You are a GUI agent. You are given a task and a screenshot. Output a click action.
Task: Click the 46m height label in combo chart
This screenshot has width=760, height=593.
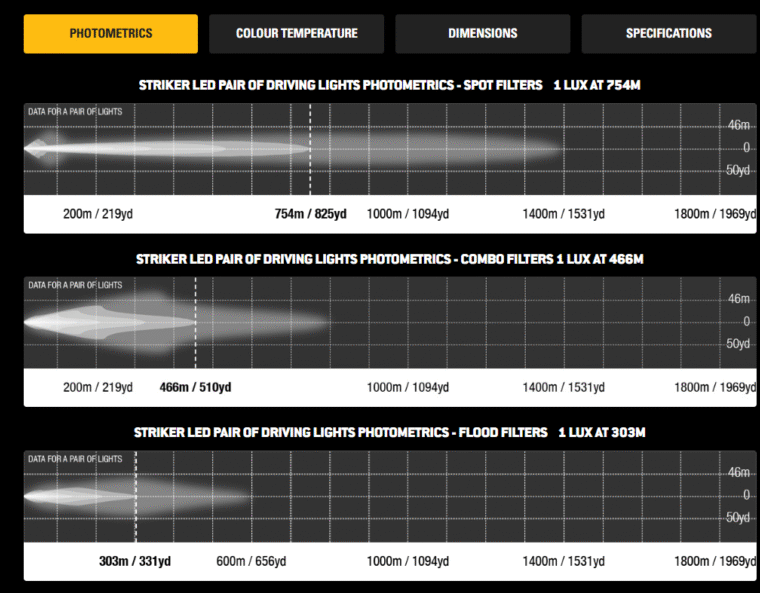click(x=739, y=299)
